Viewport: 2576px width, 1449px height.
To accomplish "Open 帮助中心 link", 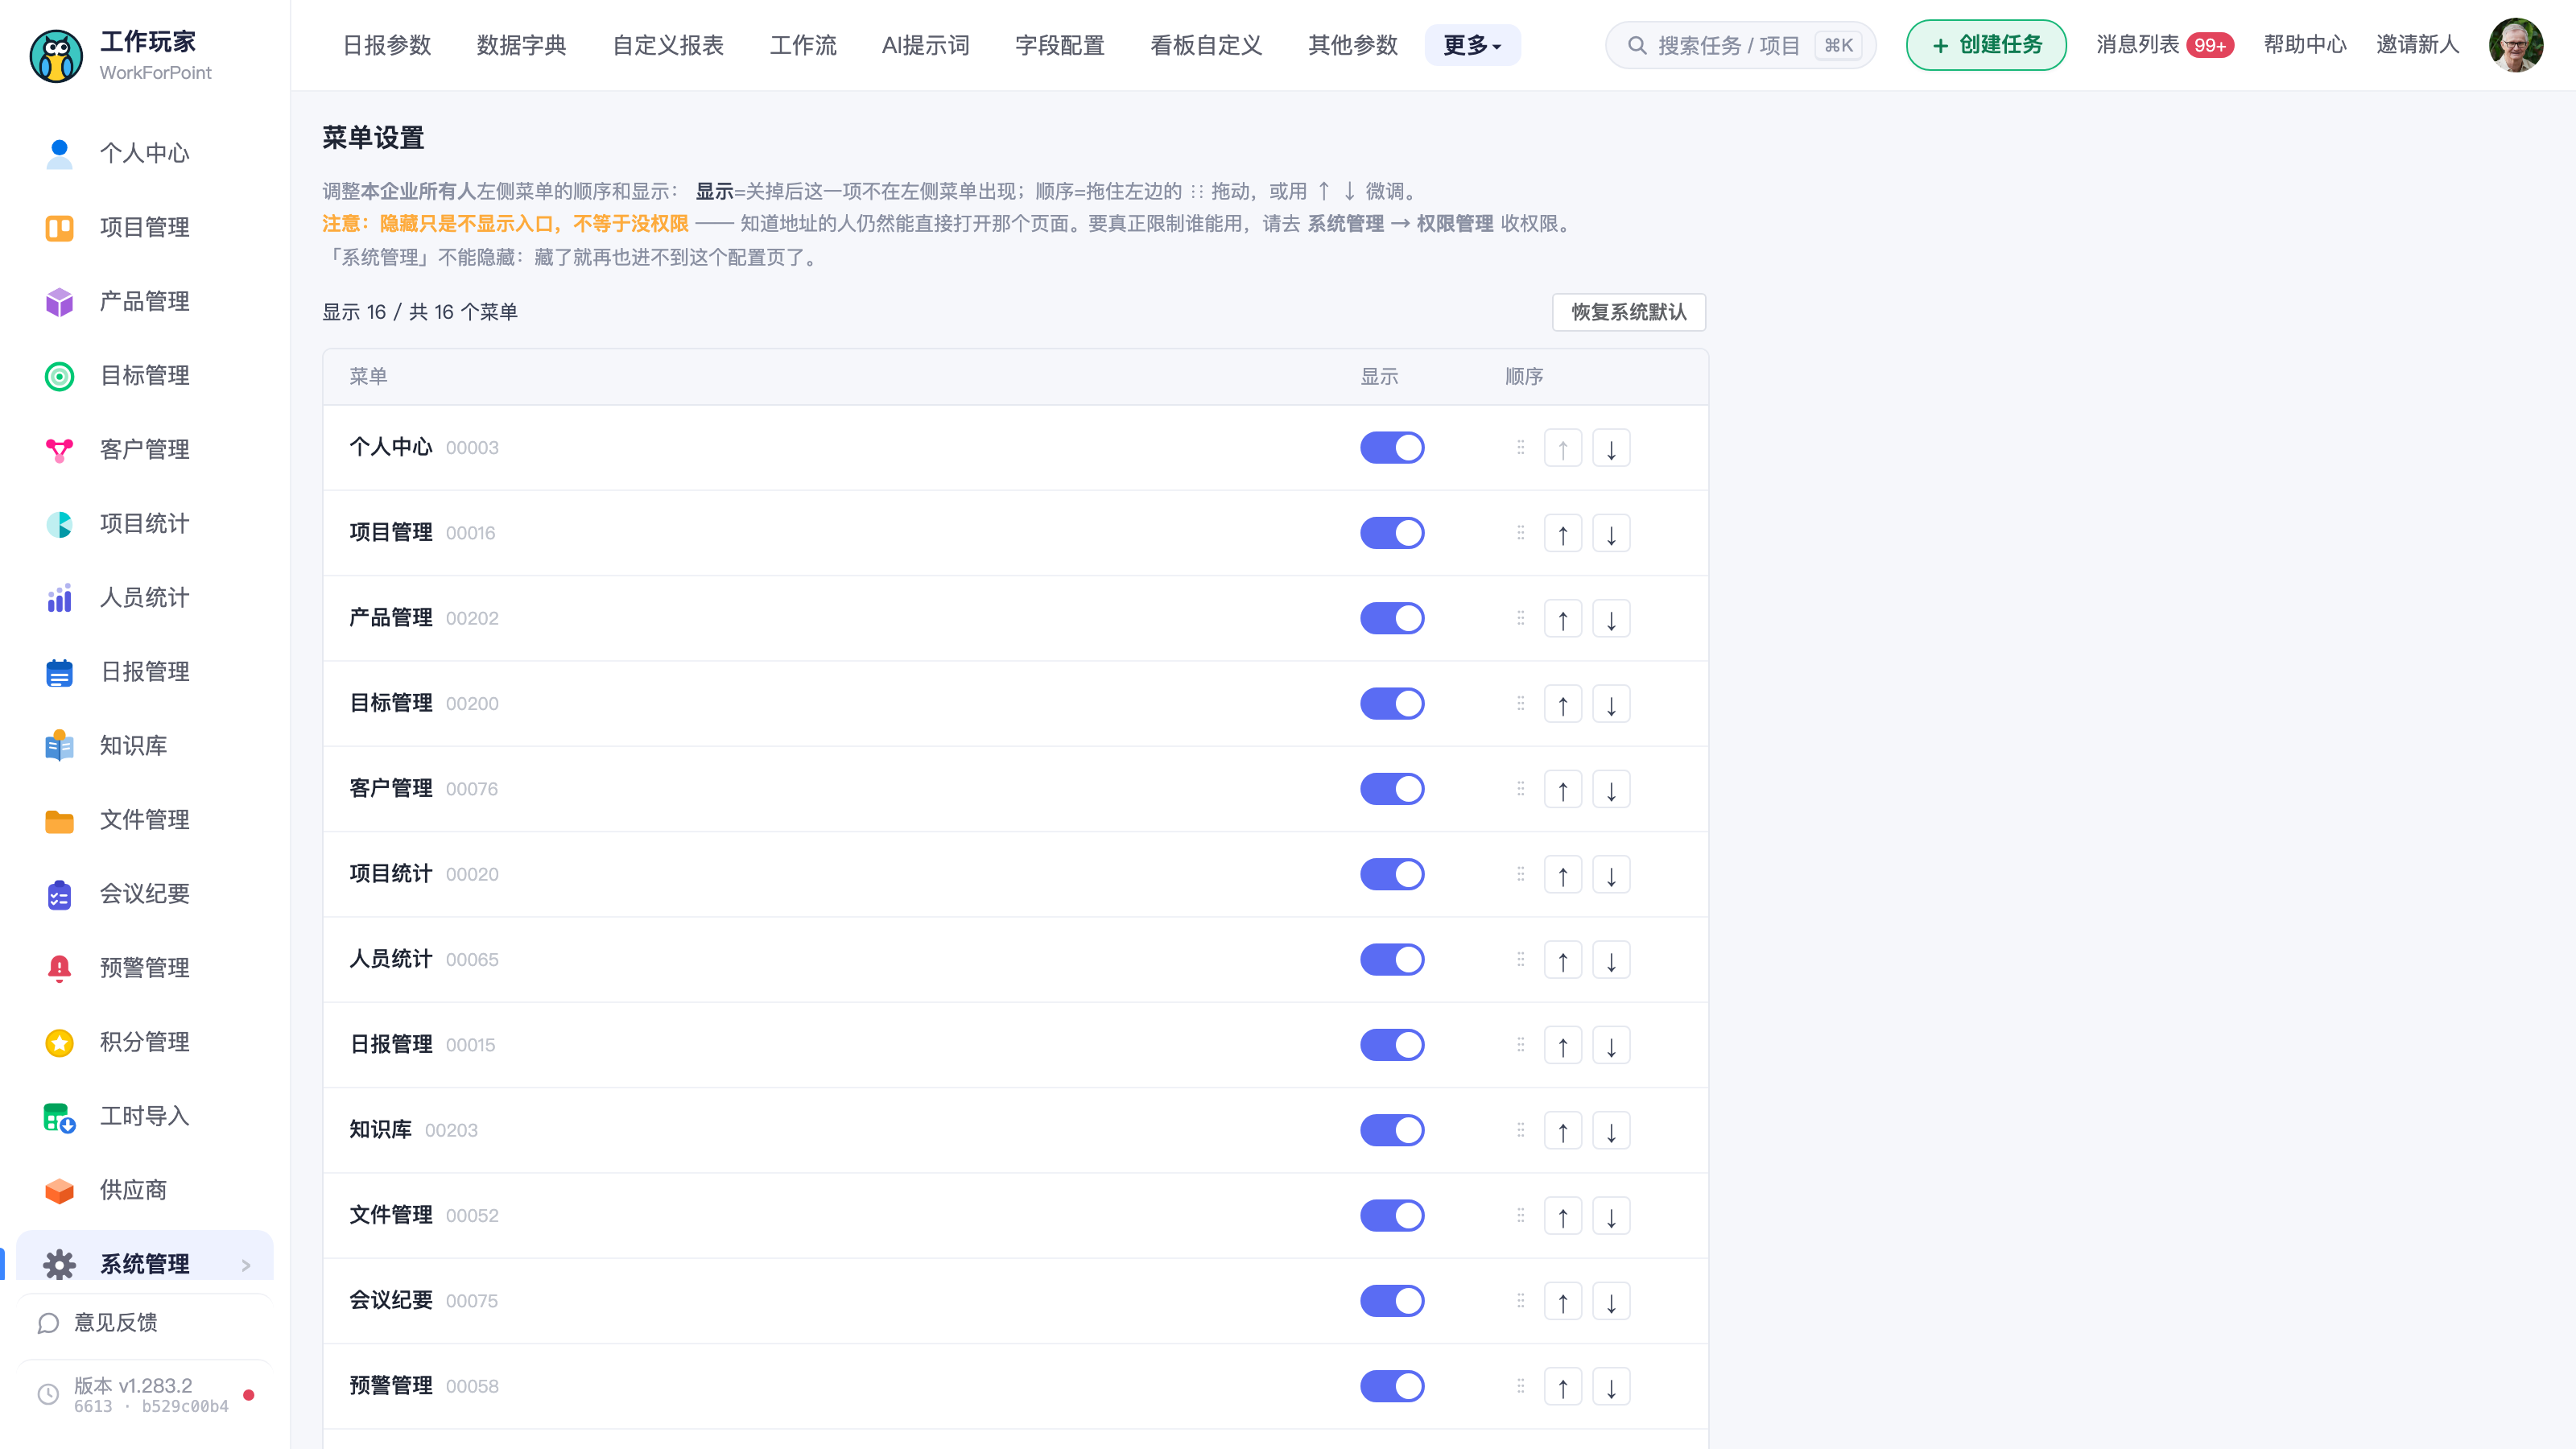I will pos(2305,45).
